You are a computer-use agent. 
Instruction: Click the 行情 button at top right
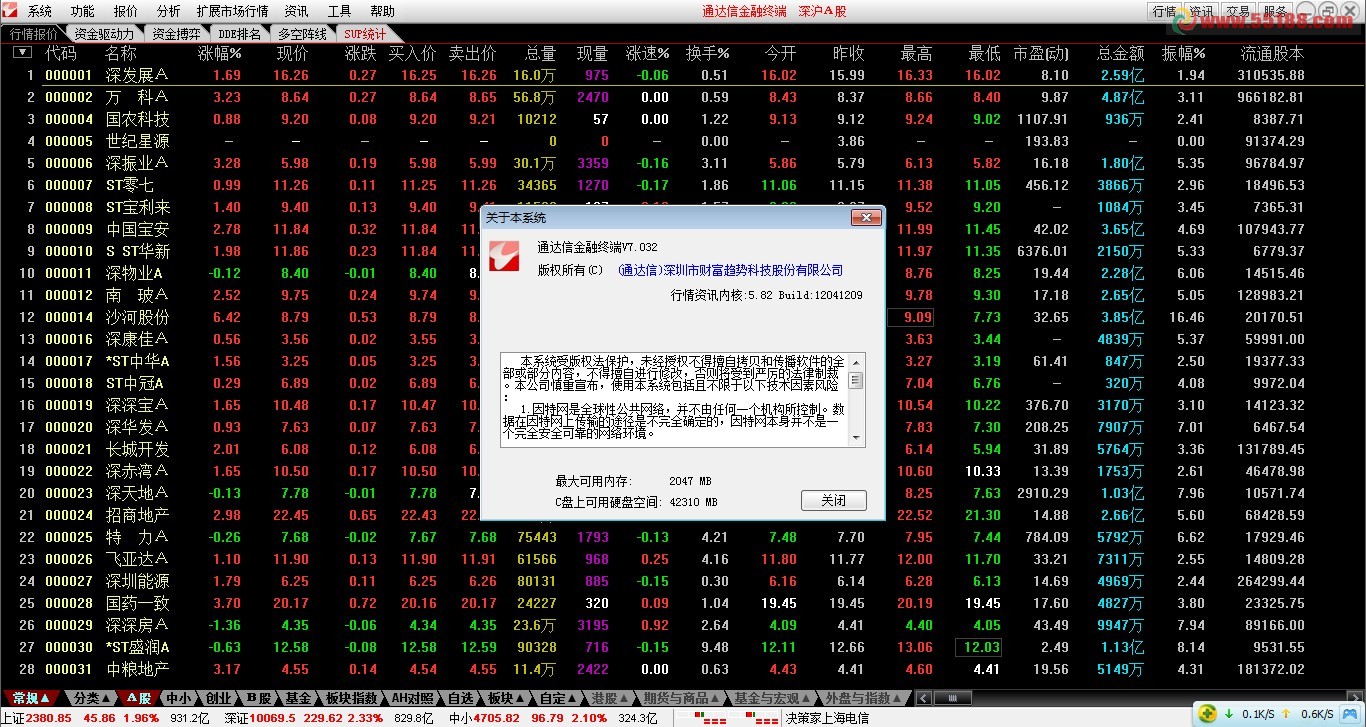(1164, 11)
